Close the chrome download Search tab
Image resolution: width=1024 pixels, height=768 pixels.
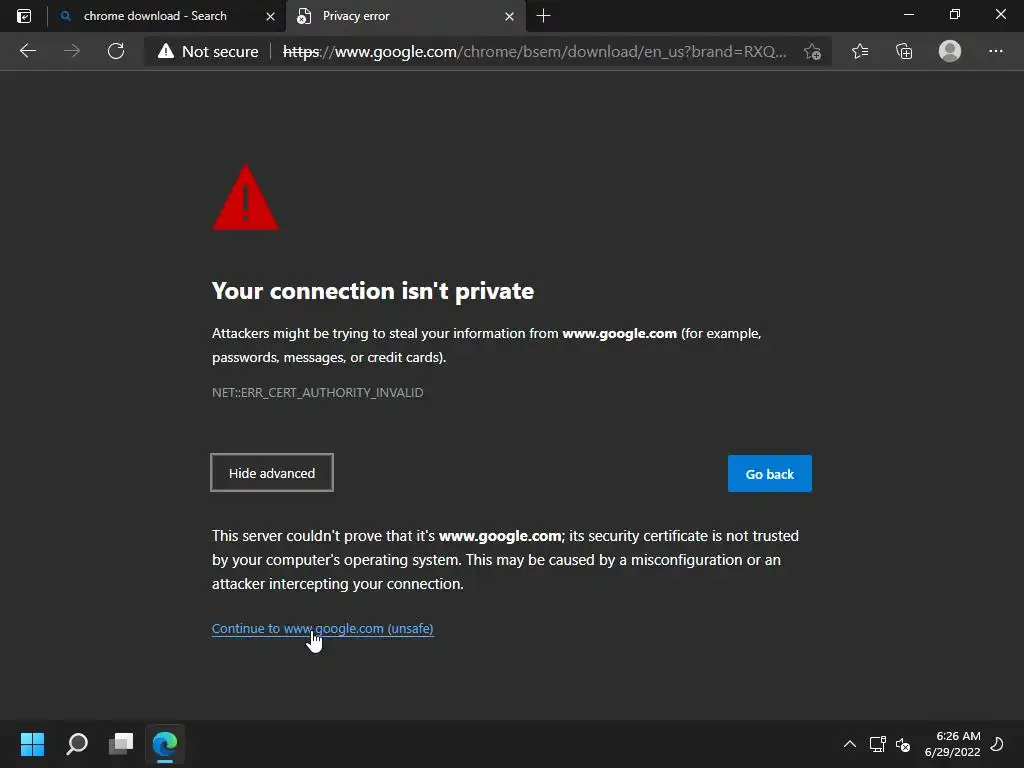click(270, 16)
